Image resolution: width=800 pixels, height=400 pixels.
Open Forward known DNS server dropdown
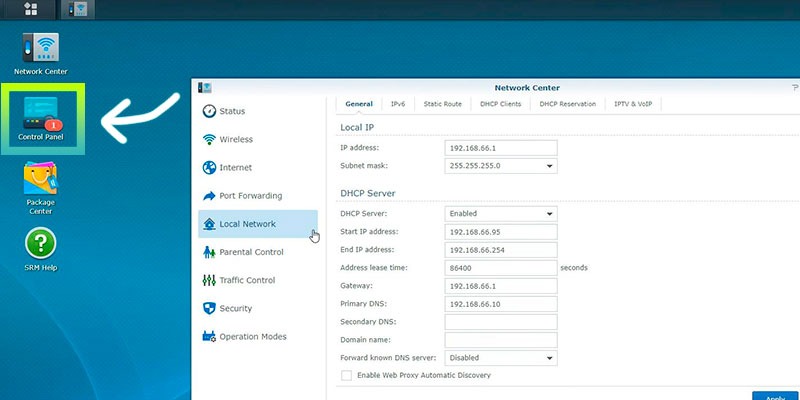click(x=501, y=358)
